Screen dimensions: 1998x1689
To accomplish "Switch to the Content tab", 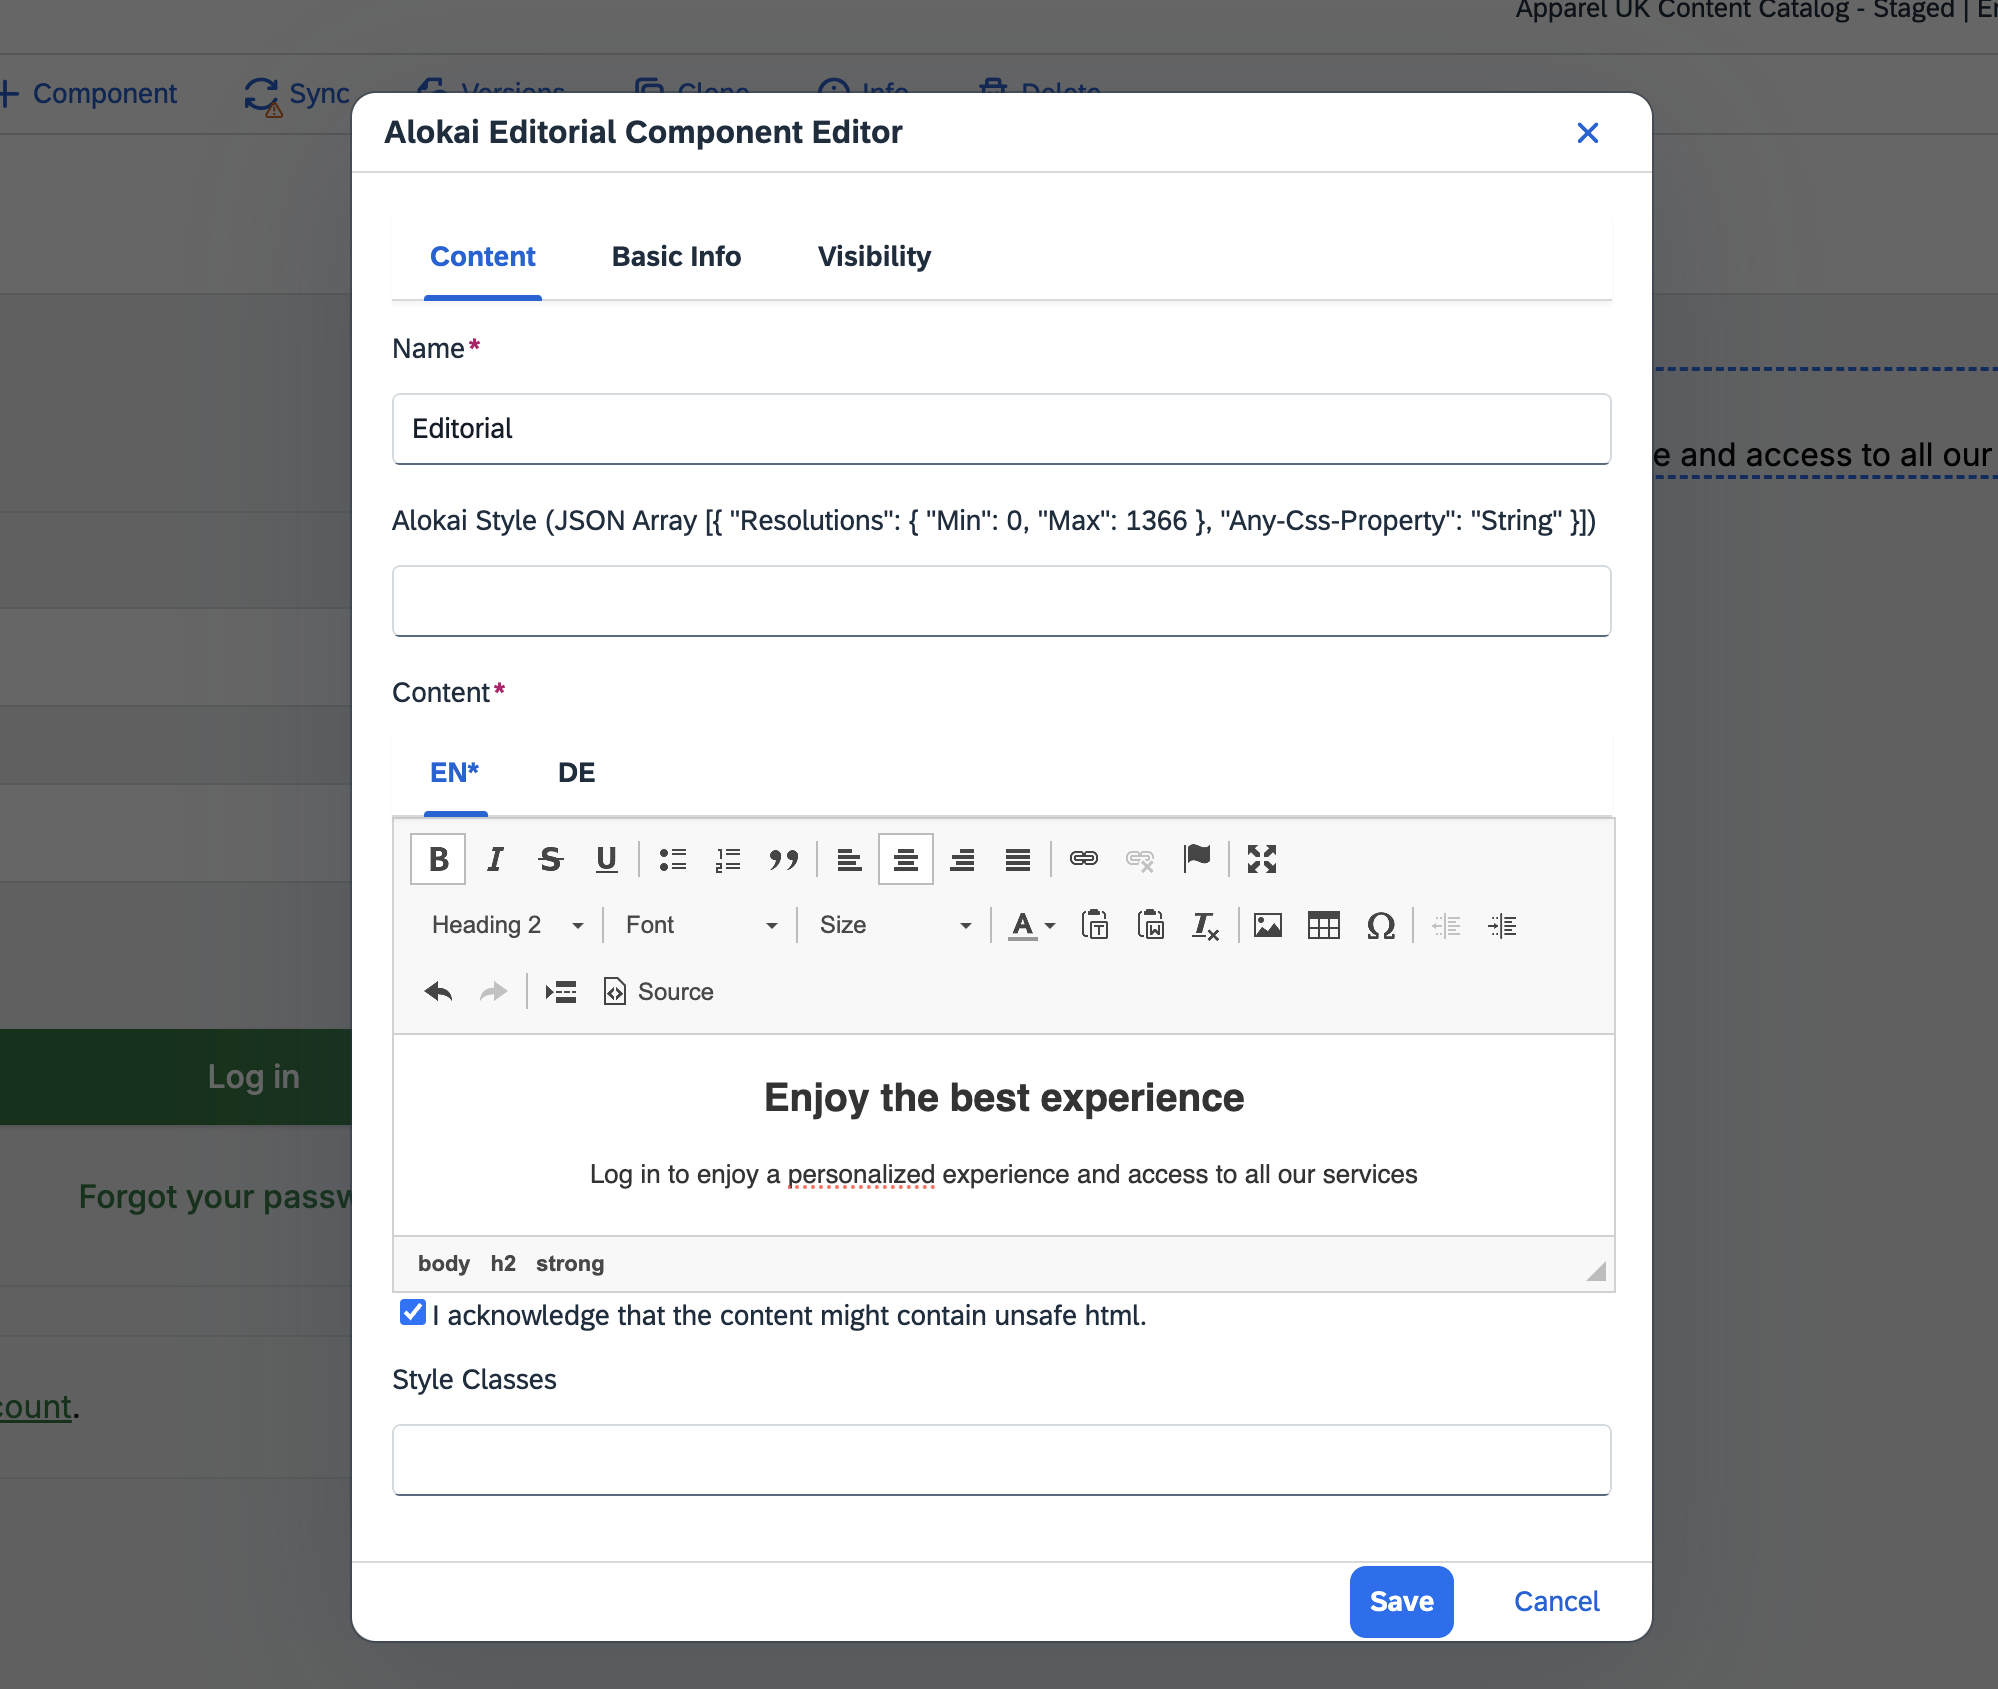I will tap(483, 257).
